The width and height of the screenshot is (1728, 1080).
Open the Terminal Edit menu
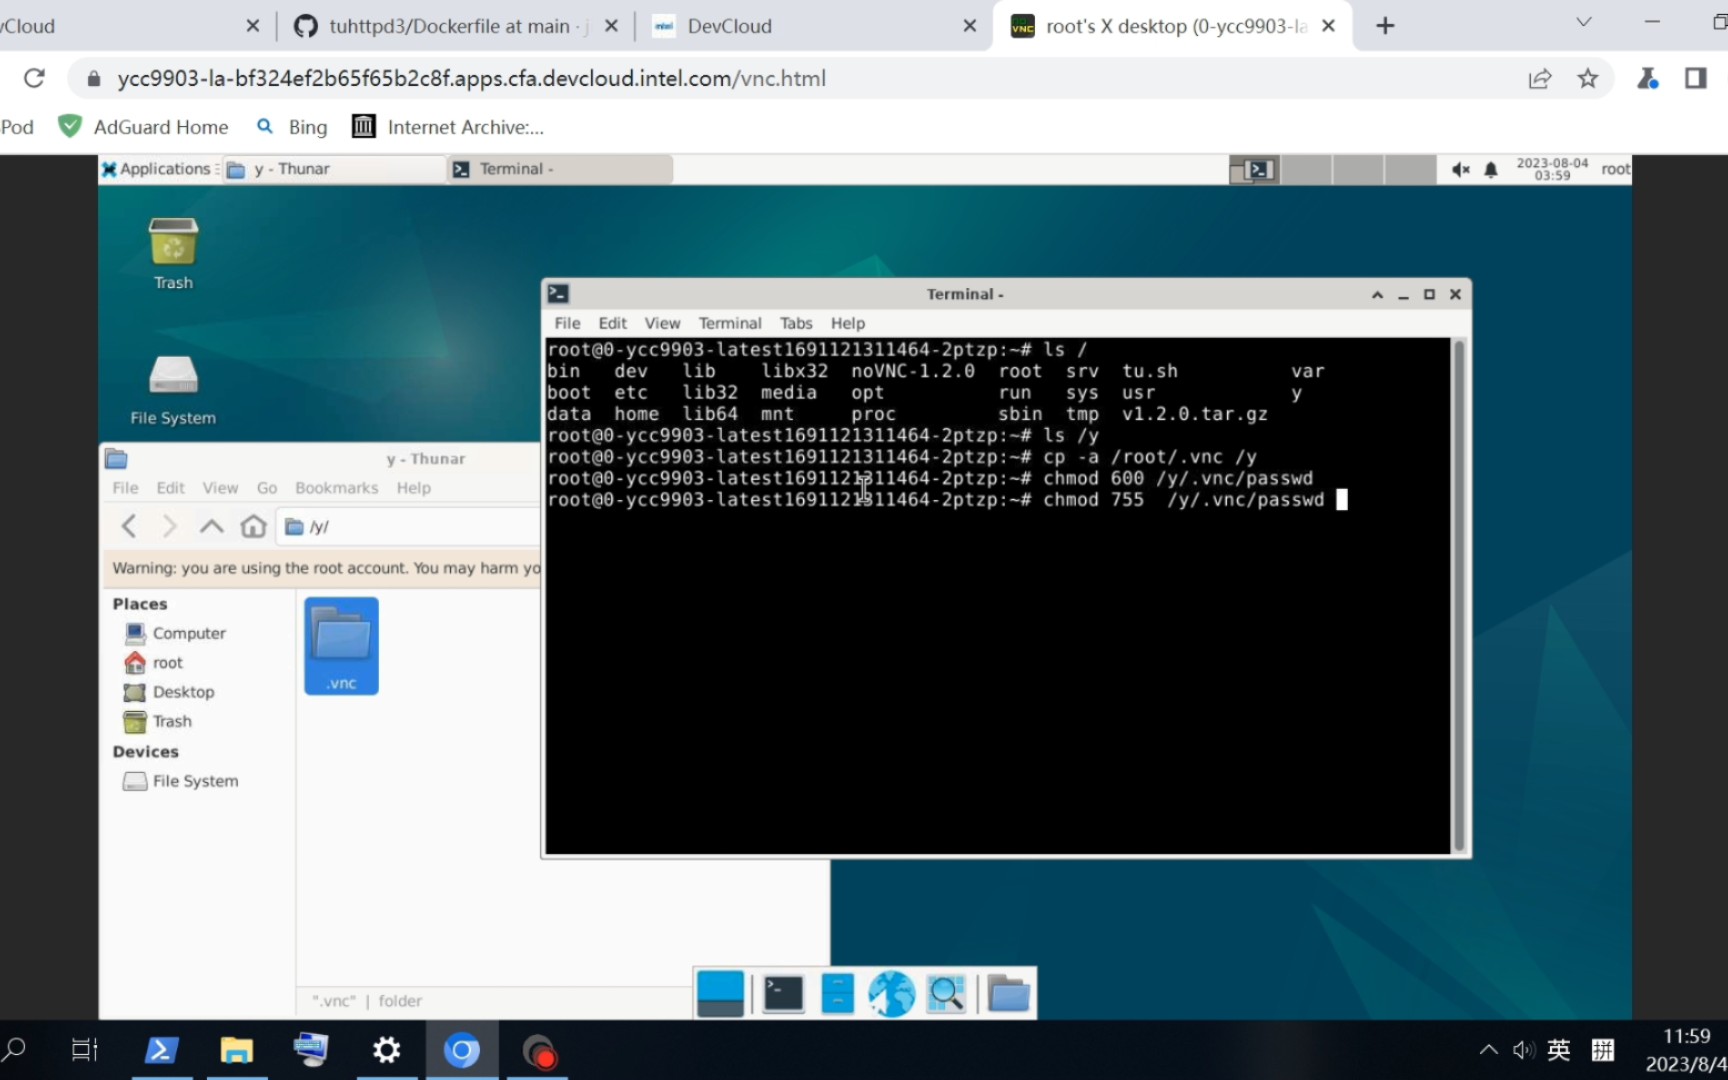tap(612, 323)
